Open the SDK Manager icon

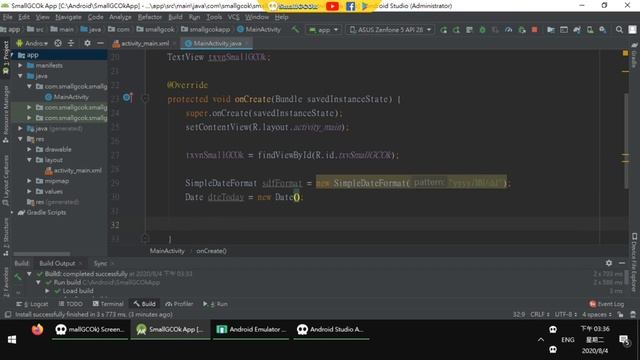[603, 30]
